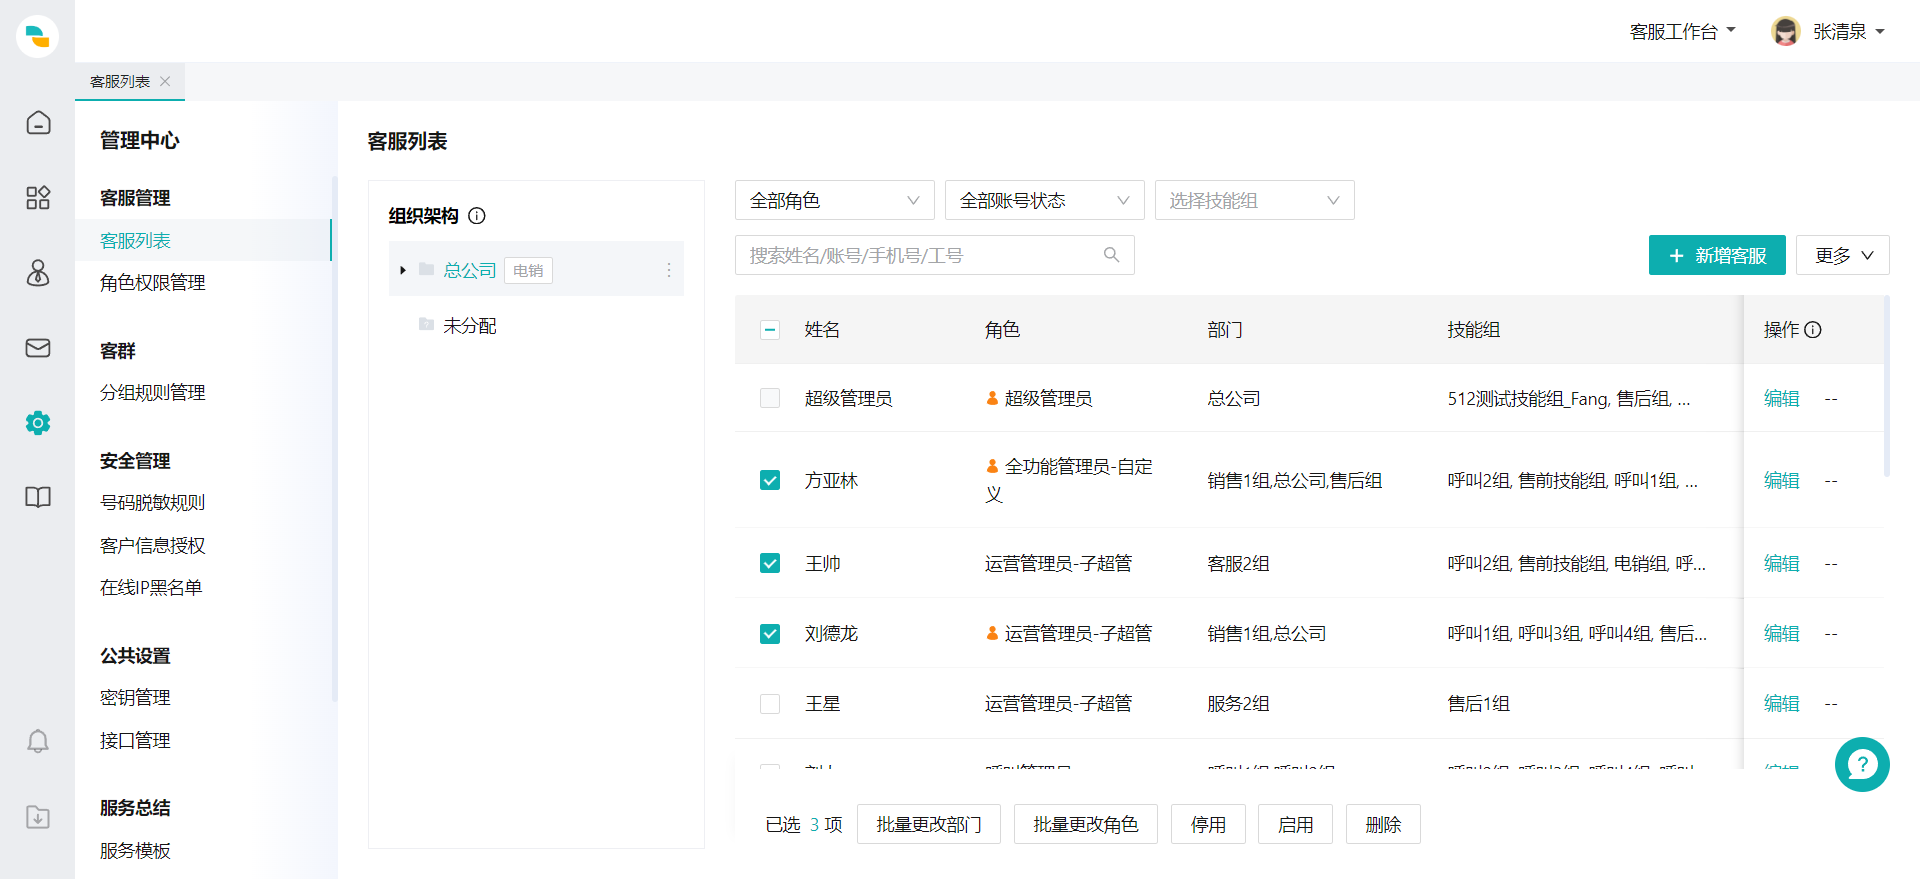Open the 全部账号状态 dropdown
The image size is (1920, 879).
point(1045,200)
